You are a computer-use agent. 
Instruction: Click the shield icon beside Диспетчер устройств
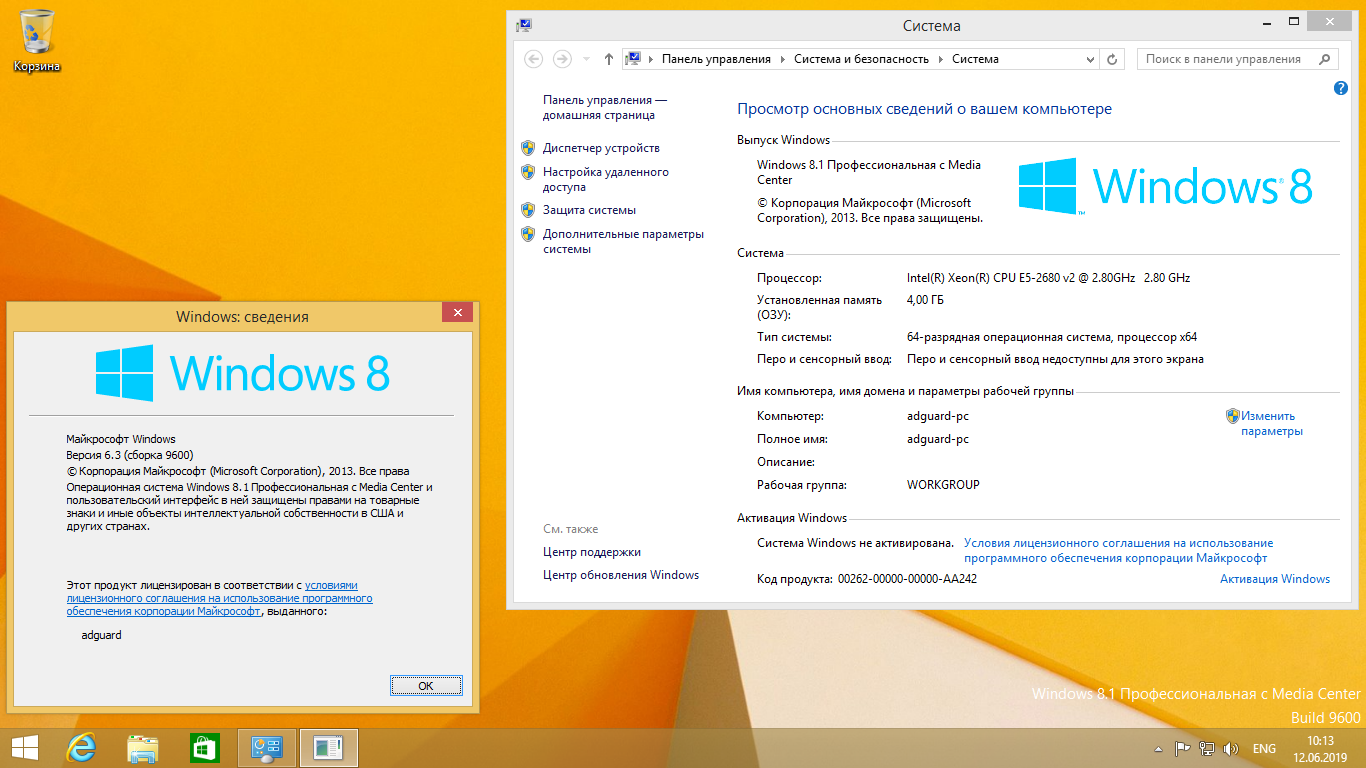click(528, 148)
